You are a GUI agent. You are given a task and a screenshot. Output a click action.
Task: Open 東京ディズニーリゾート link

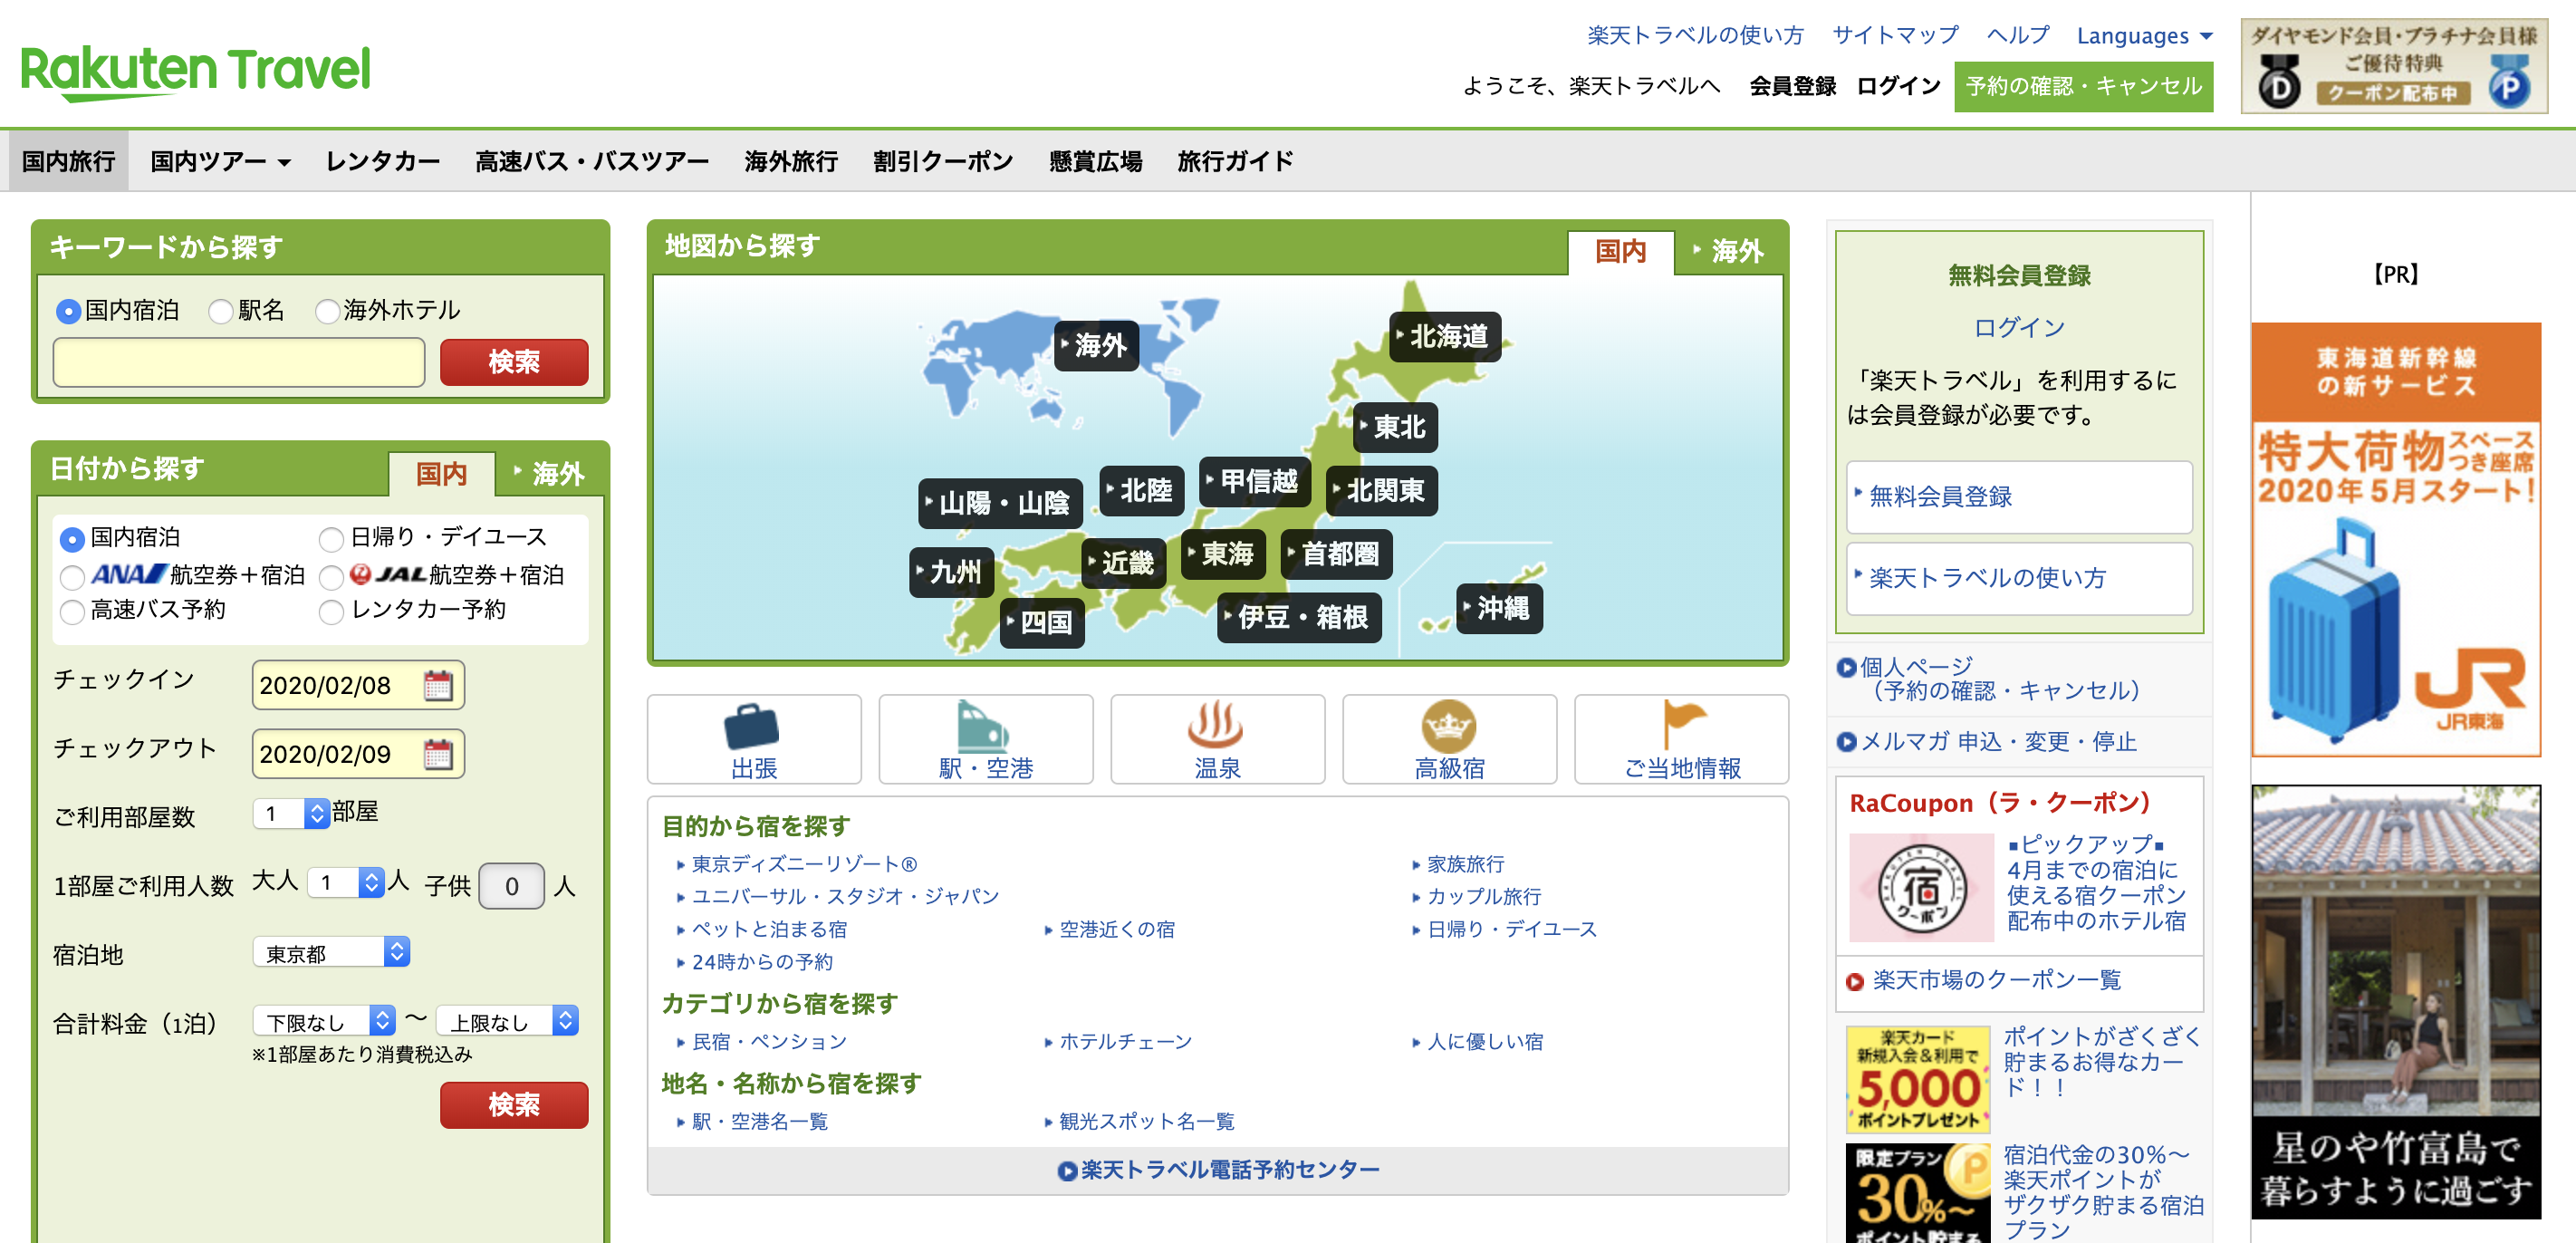pos(804,864)
